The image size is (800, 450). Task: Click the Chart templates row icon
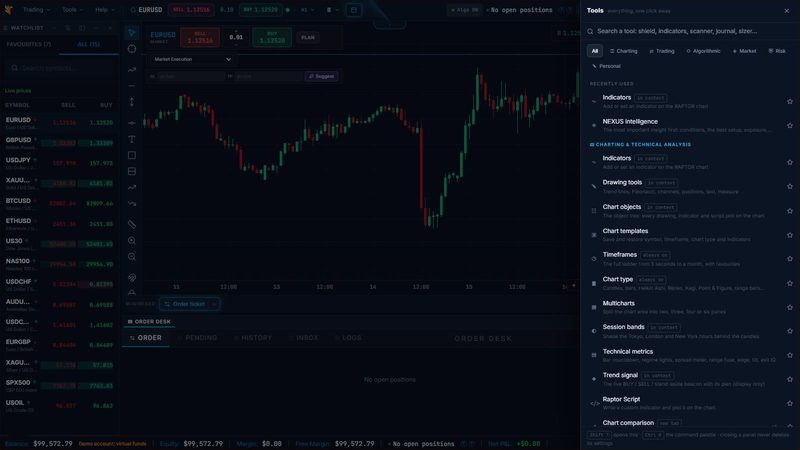click(x=594, y=235)
